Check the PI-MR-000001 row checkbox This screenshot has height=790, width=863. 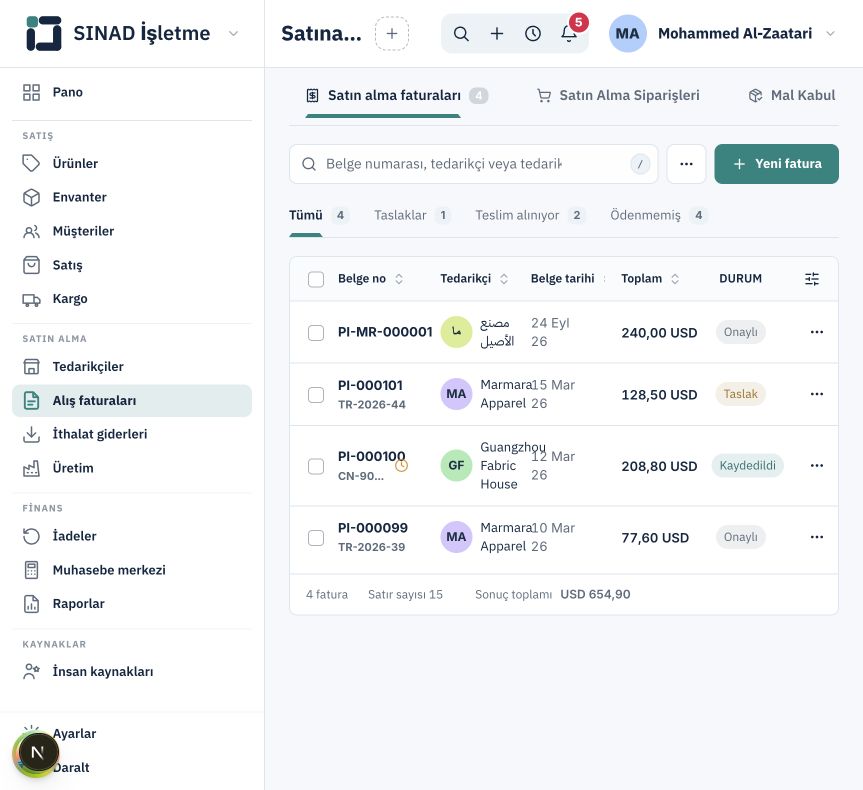316,333
